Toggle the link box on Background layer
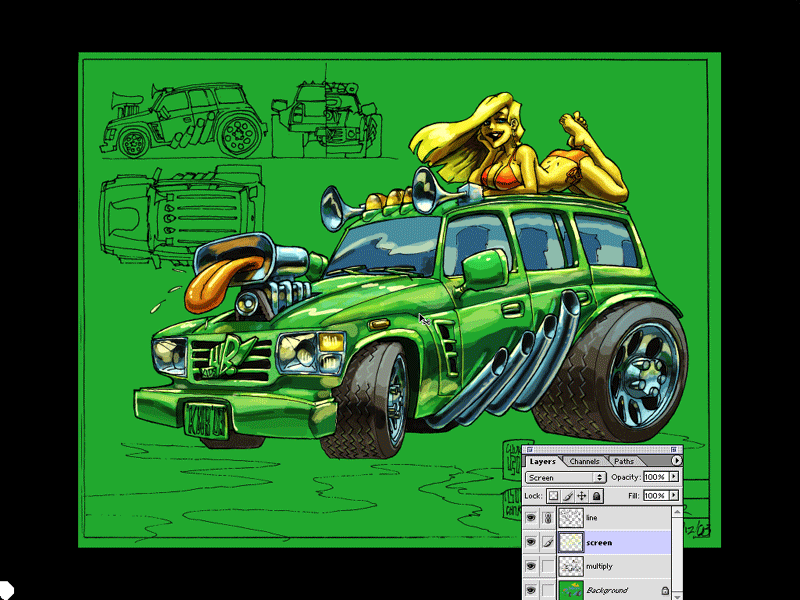 [548, 590]
